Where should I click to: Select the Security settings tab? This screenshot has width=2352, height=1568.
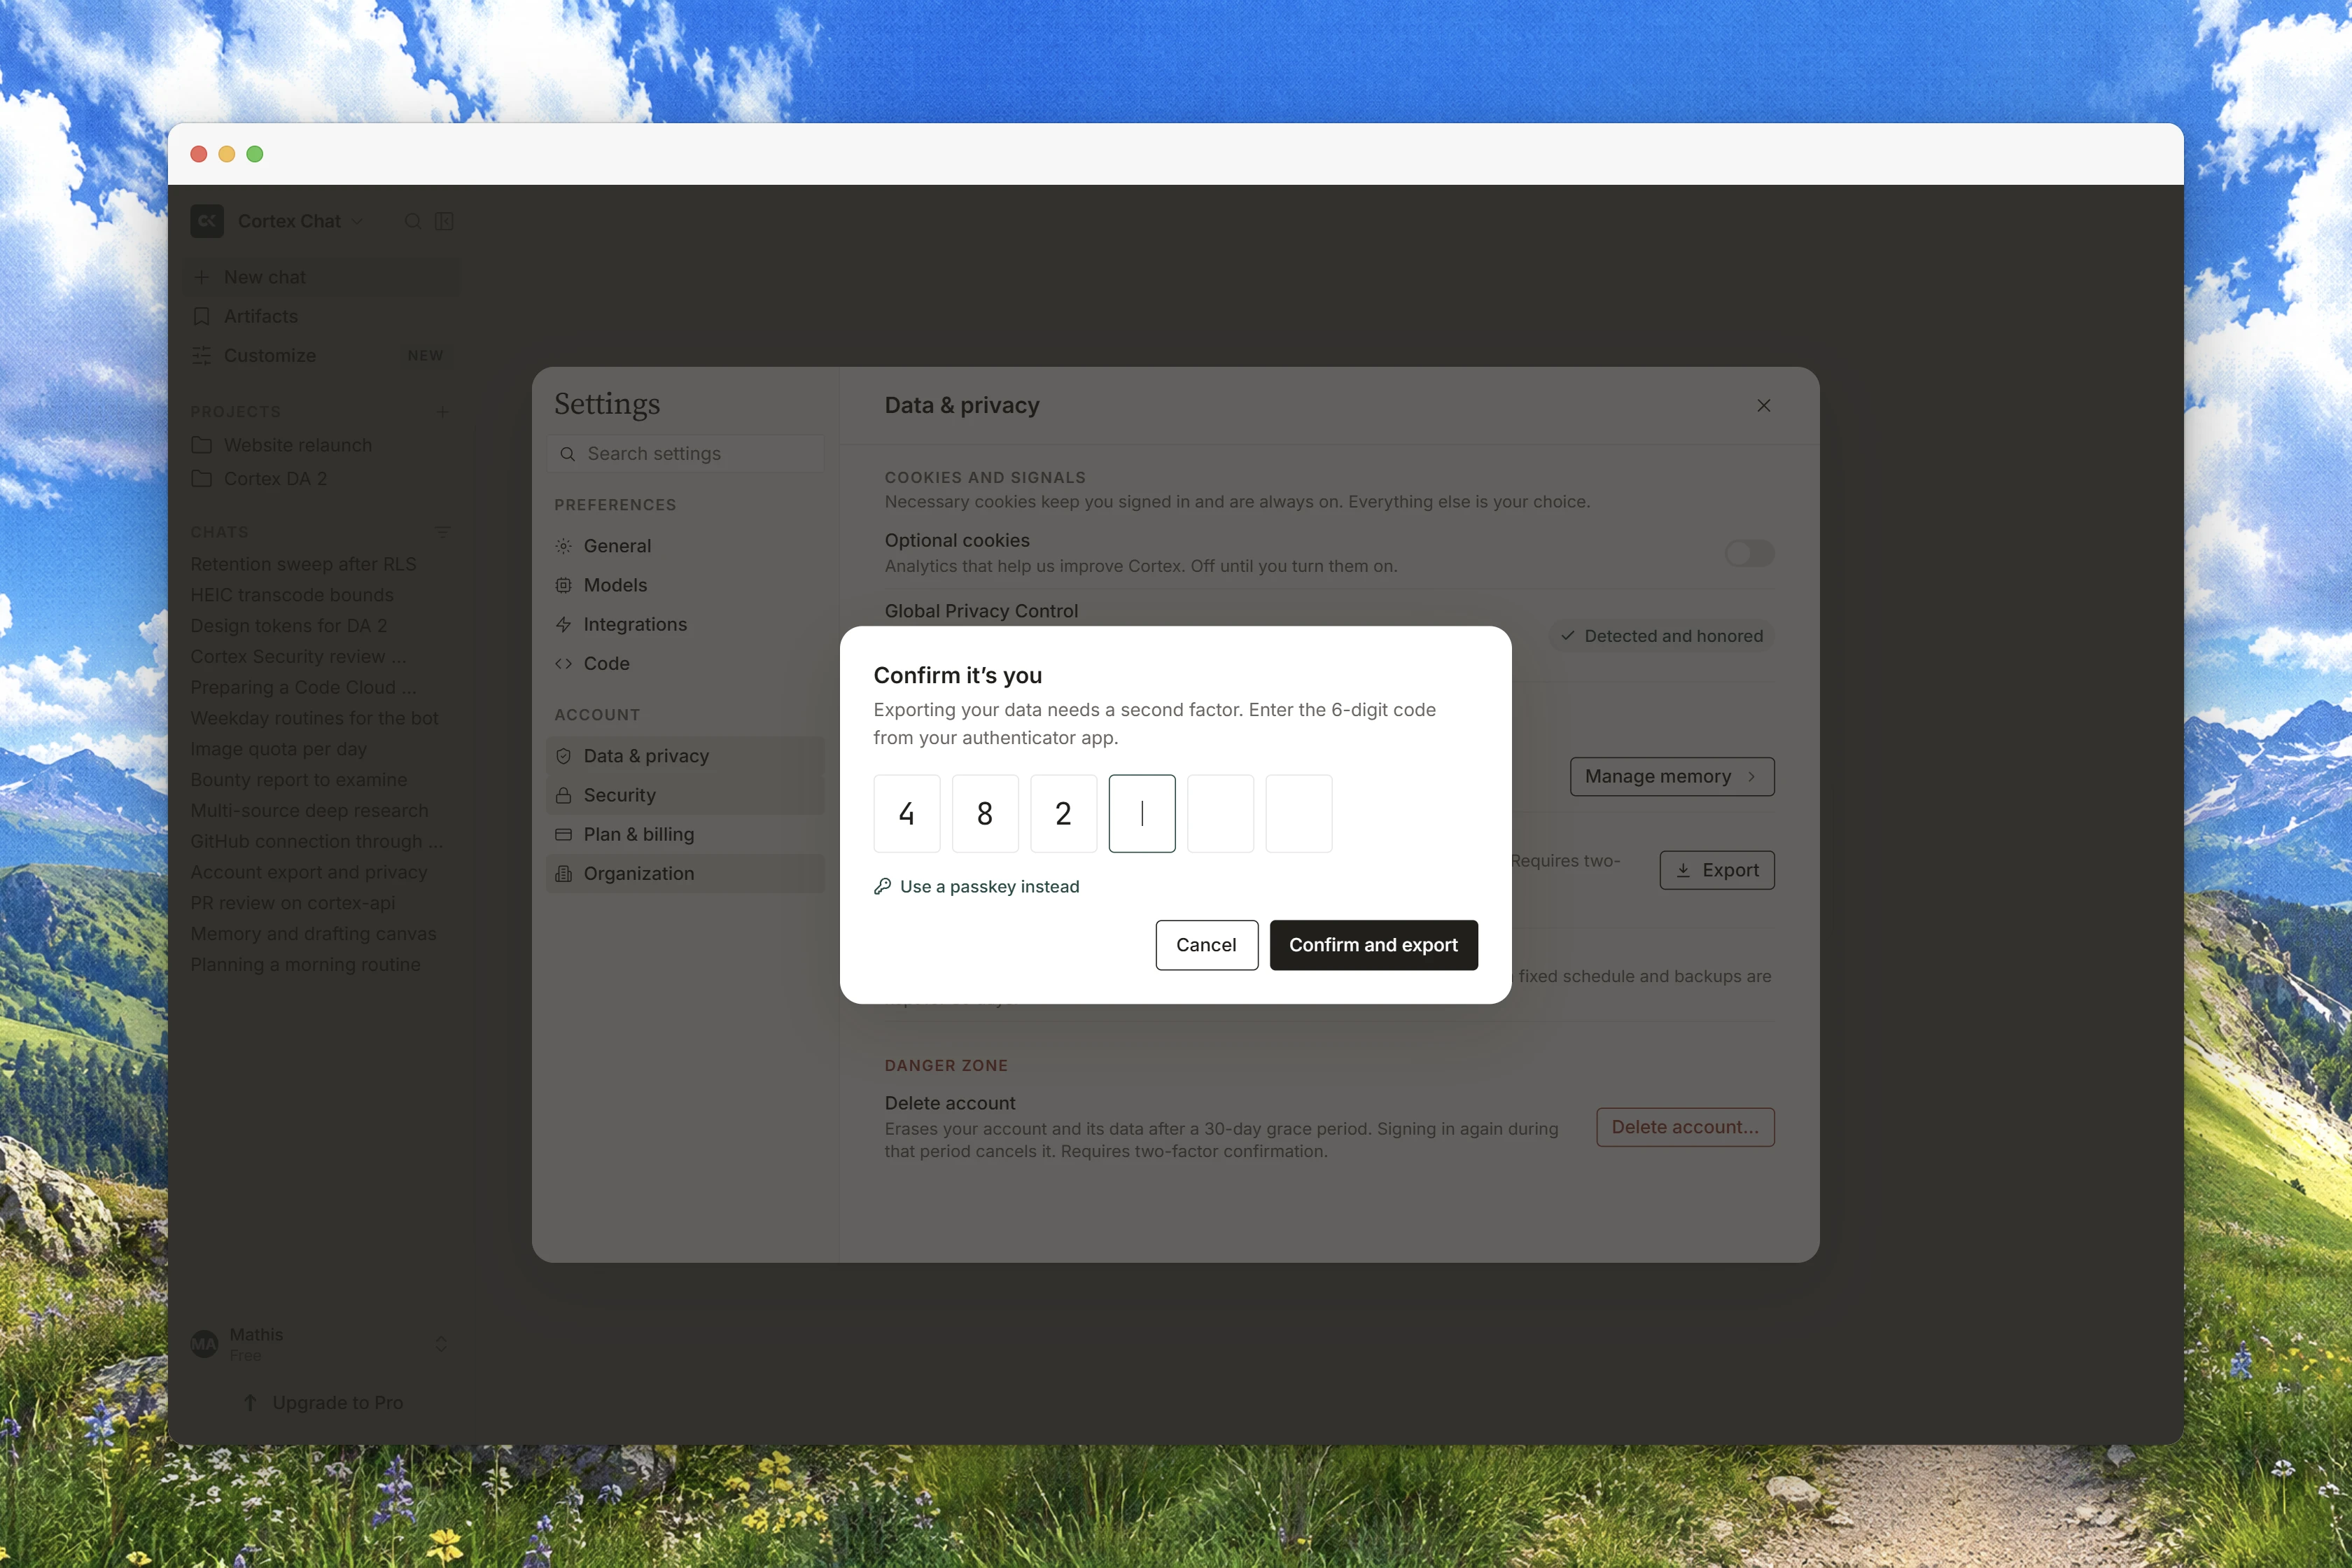(x=686, y=795)
